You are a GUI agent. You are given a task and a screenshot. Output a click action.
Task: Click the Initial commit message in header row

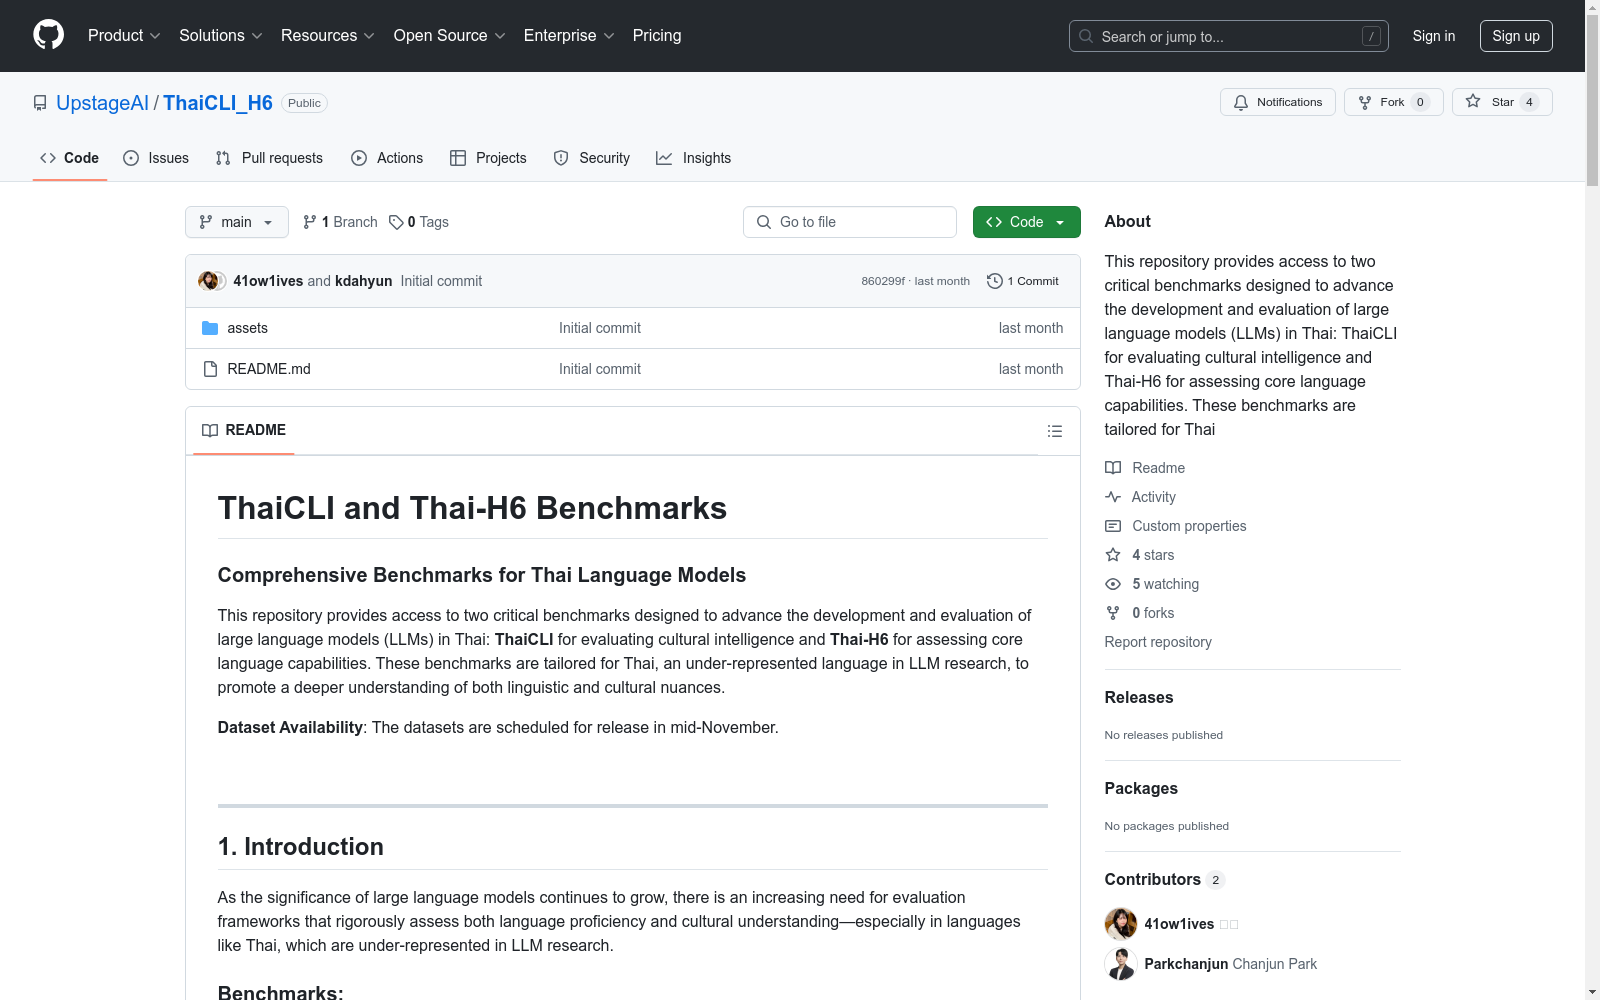click(x=441, y=281)
